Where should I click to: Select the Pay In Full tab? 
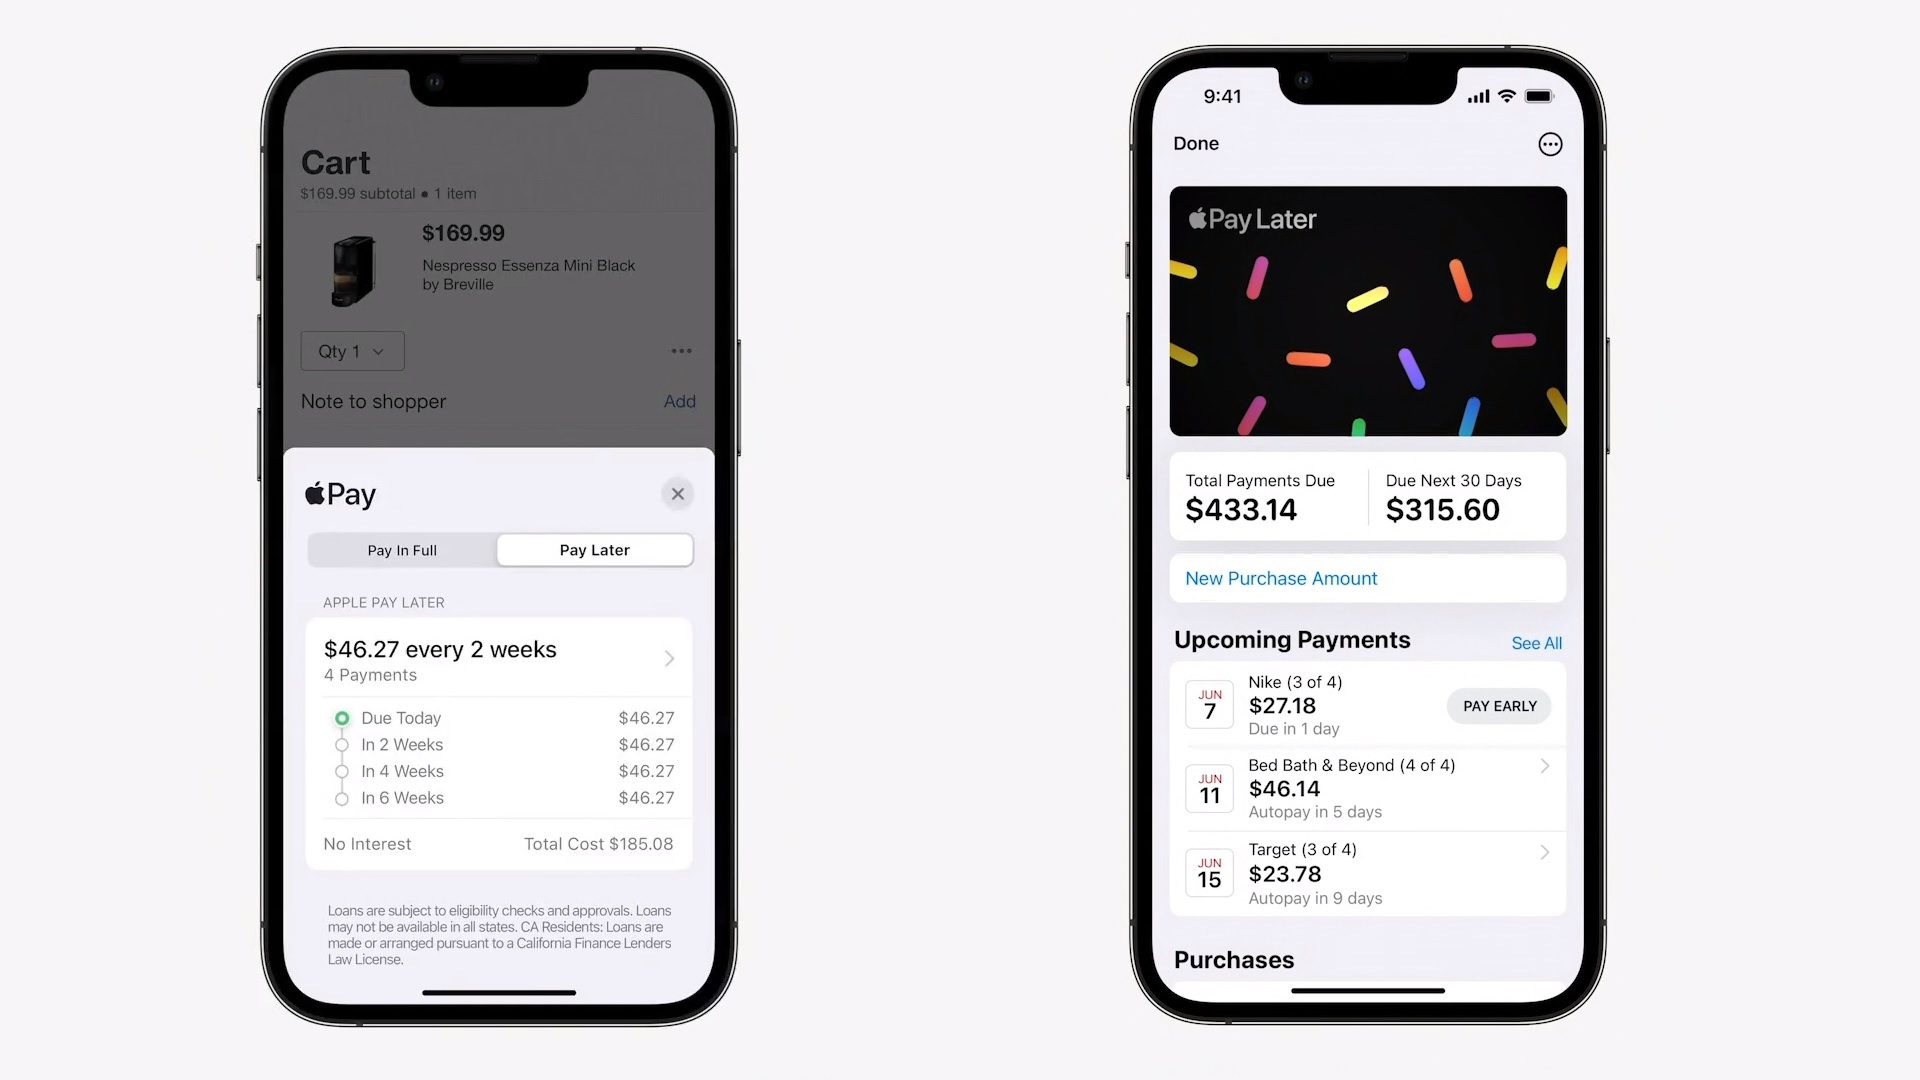401,550
